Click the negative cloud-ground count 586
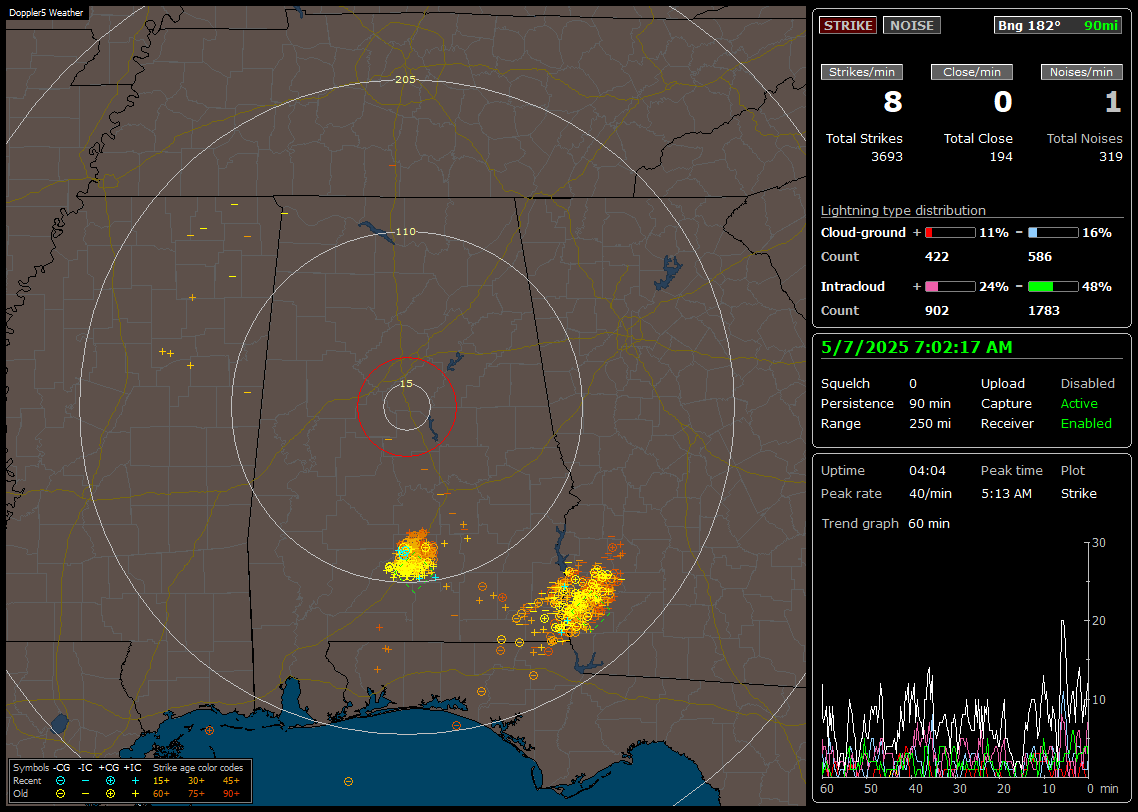This screenshot has width=1138, height=812. click(x=1040, y=257)
